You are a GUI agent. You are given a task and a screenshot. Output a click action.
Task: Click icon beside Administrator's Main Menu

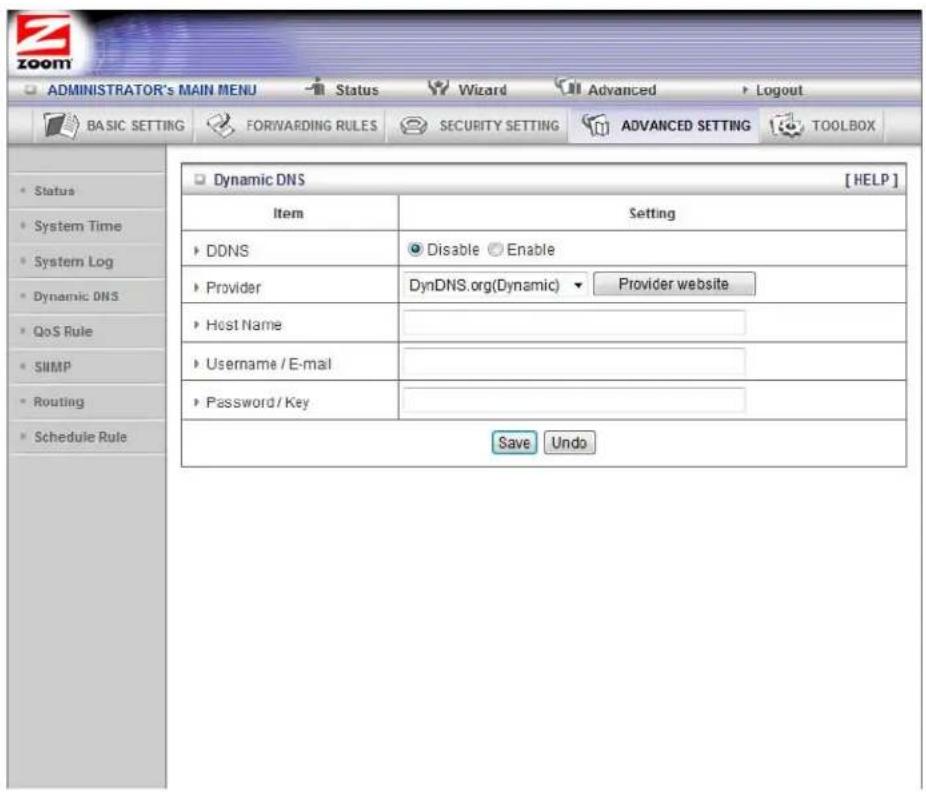pos(31,90)
